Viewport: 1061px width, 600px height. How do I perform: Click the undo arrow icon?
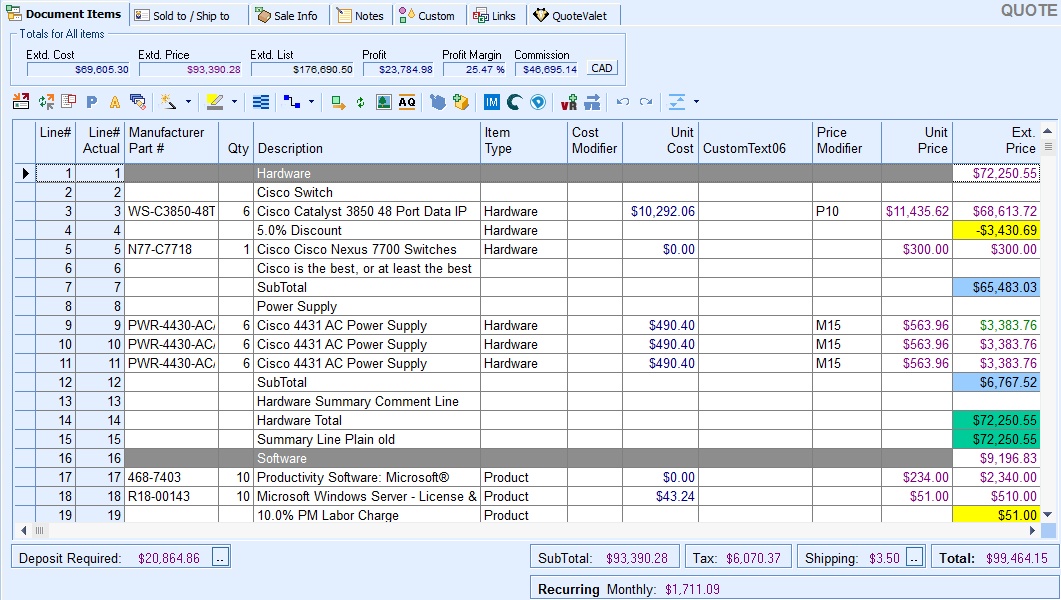(623, 102)
